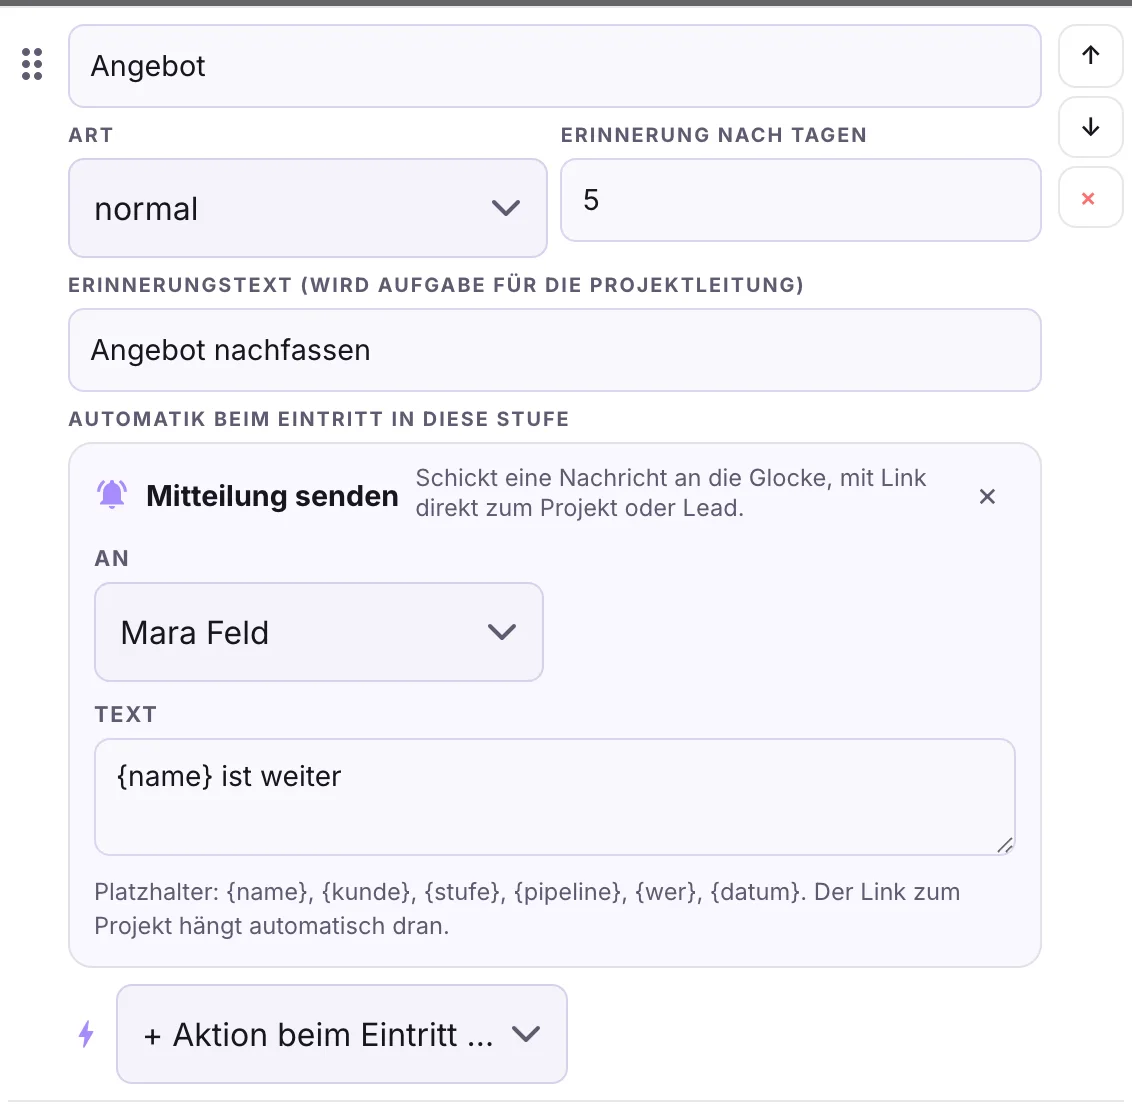
Task: Click the Platzhalter hint text
Action: [x=527, y=909]
